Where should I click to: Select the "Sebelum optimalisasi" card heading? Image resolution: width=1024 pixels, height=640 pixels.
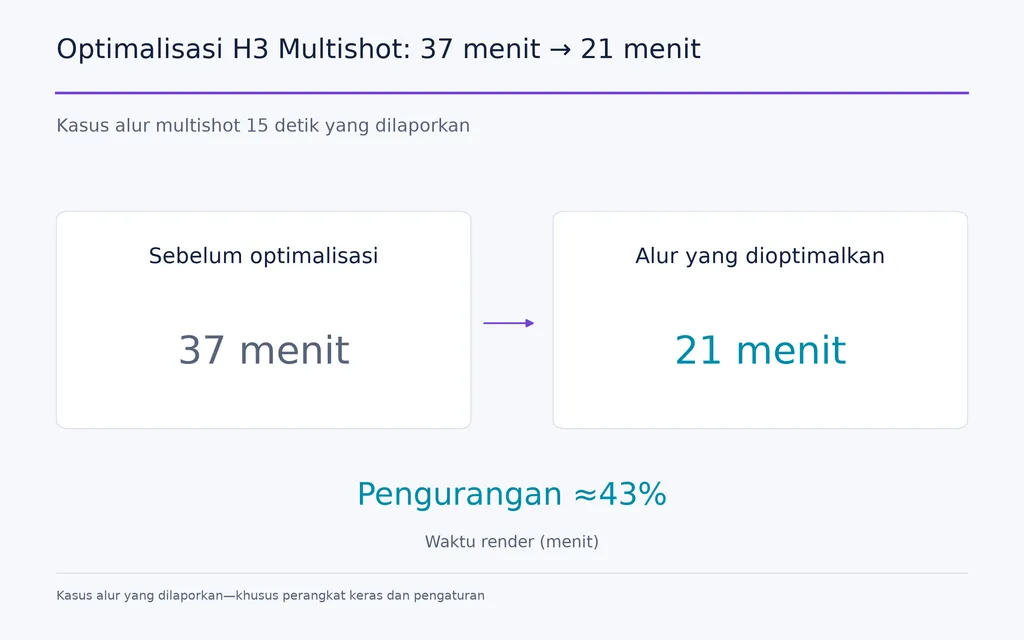263,255
